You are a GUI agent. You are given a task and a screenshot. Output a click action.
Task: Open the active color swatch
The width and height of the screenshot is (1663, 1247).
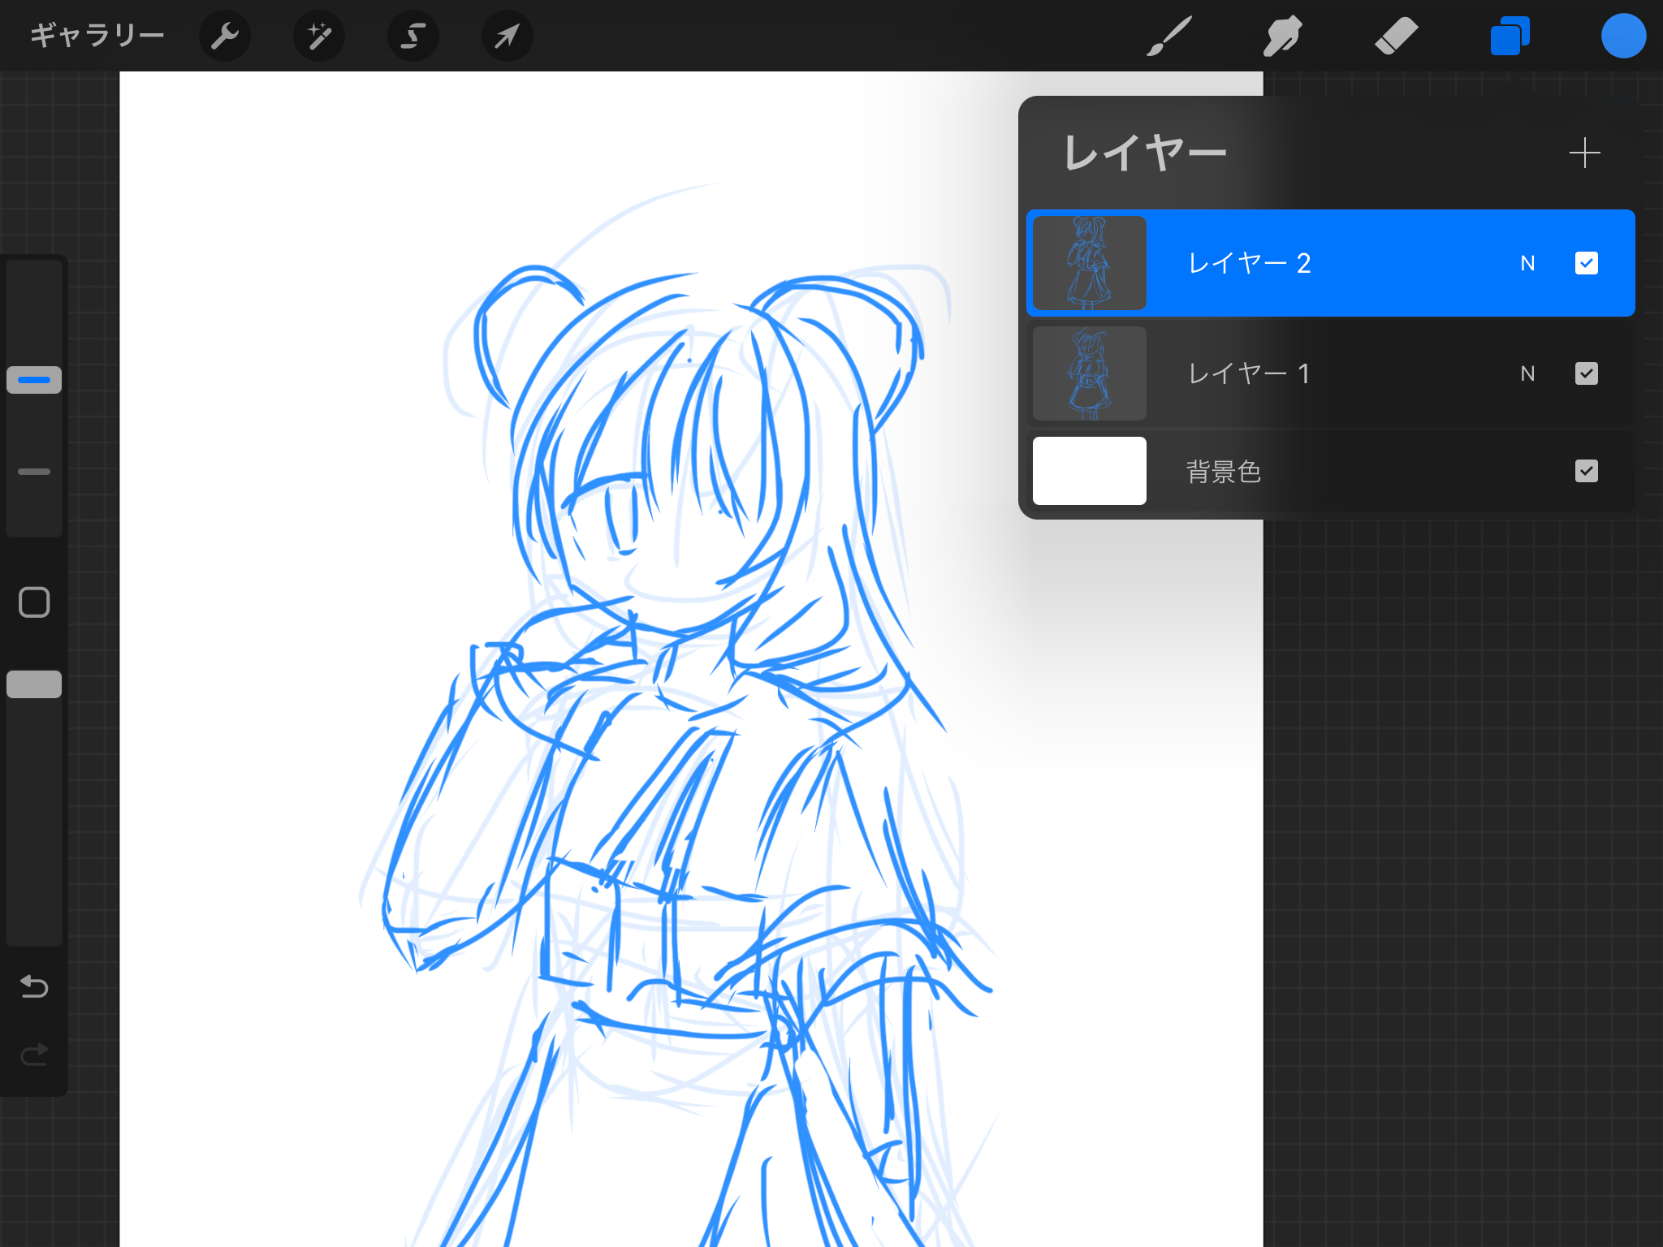1622,37
